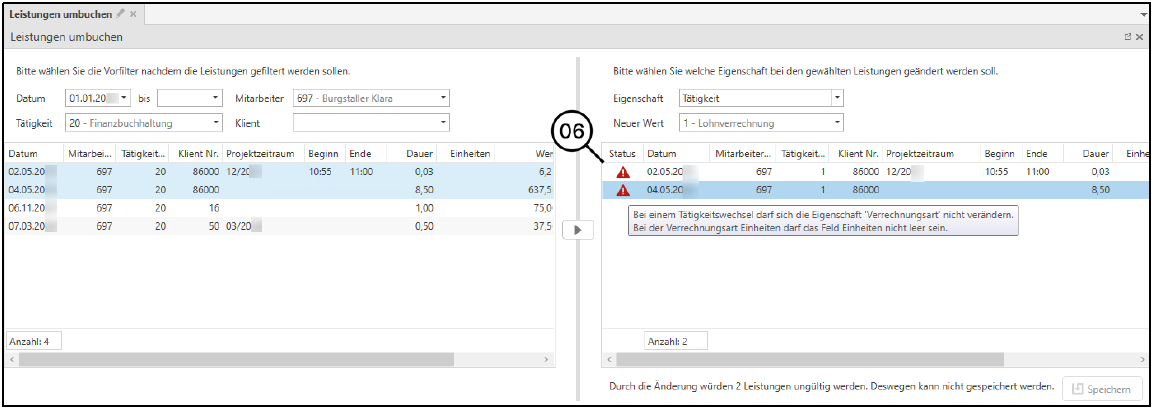Click the warning icon in the 04.05 row
Screen dimensions: 1154x409
click(624, 189)
